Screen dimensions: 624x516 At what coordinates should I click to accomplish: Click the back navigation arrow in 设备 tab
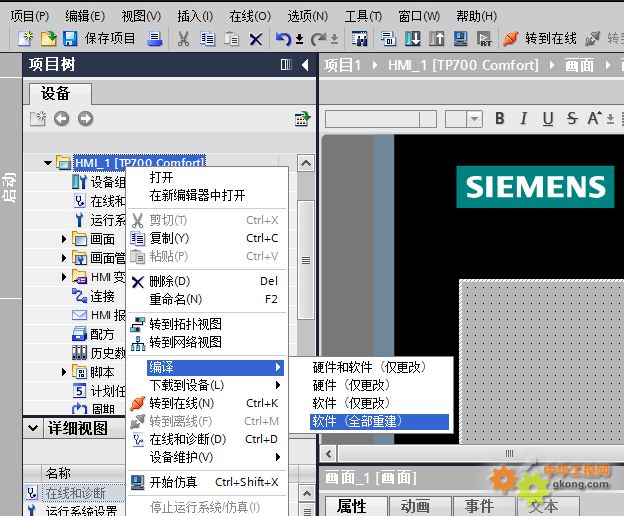[x=61, y=119]
